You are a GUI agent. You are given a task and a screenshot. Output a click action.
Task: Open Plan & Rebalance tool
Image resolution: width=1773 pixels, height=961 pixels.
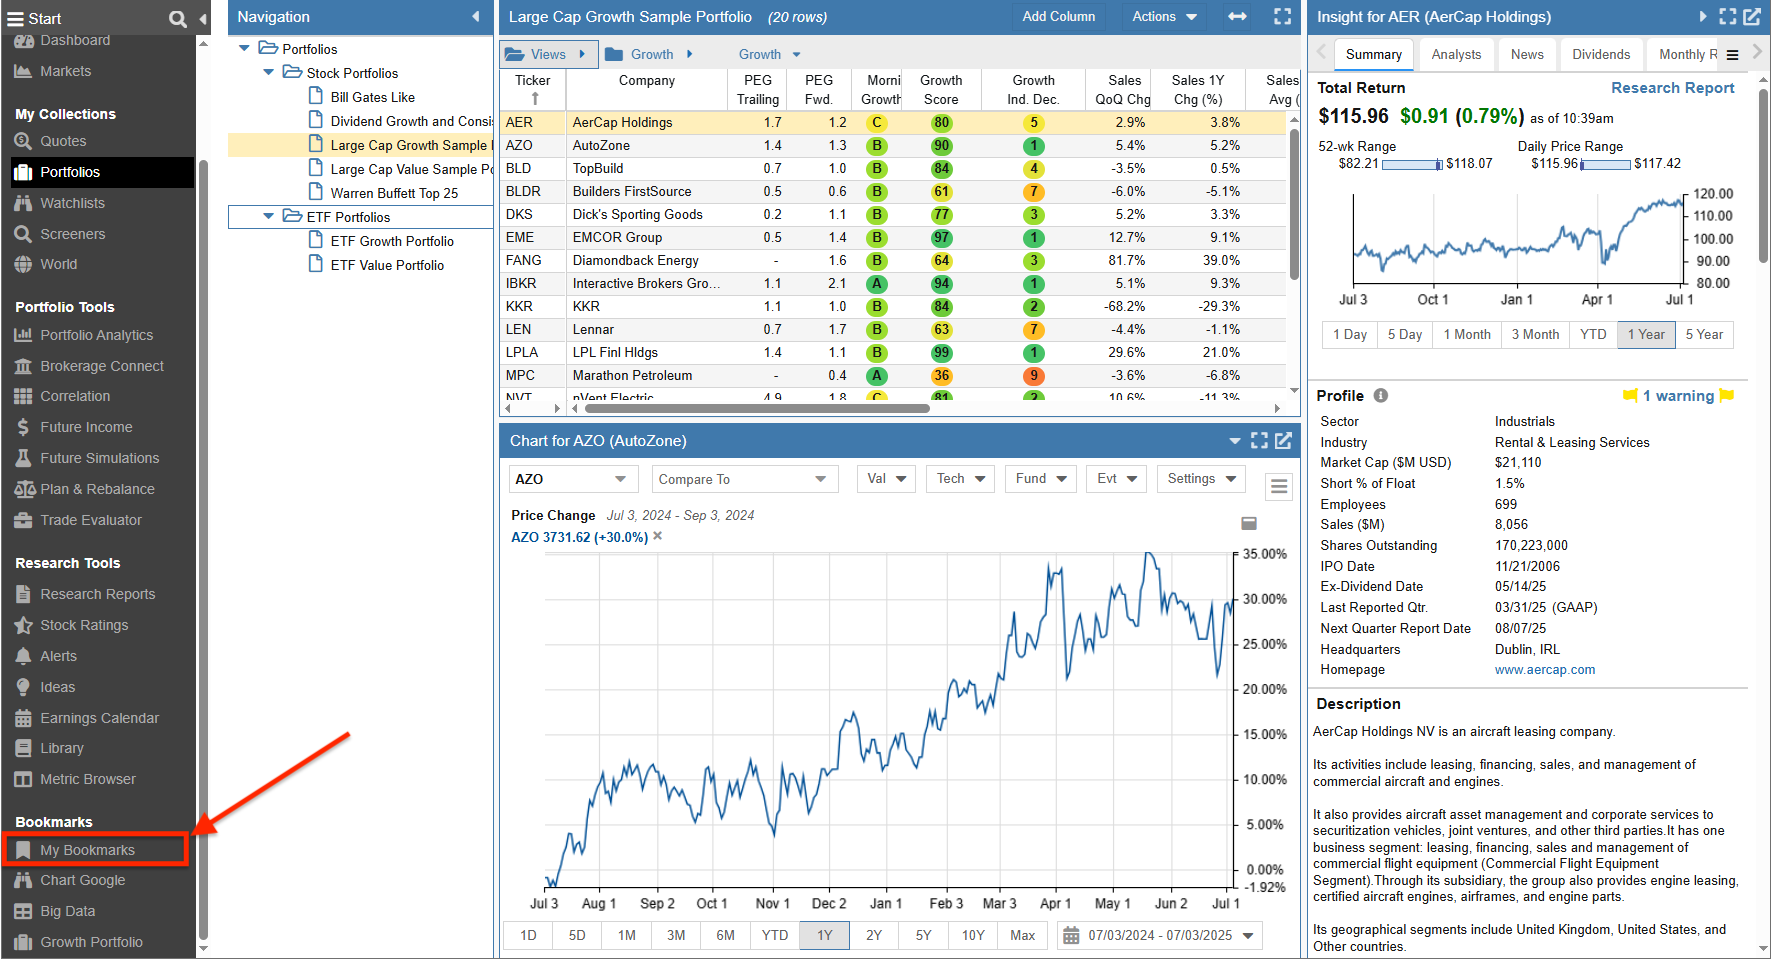point(97,489)
